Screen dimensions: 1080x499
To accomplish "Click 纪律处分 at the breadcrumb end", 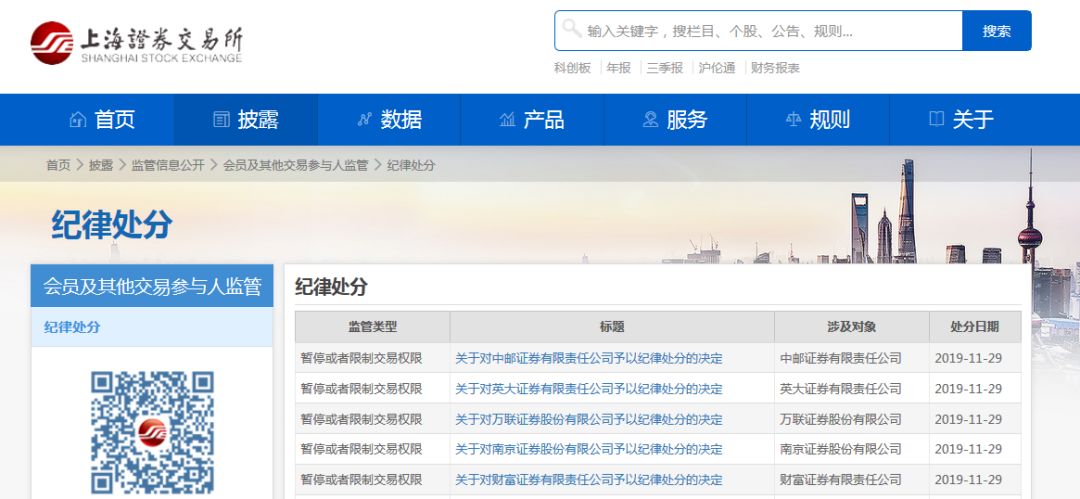I will (411, 165).
